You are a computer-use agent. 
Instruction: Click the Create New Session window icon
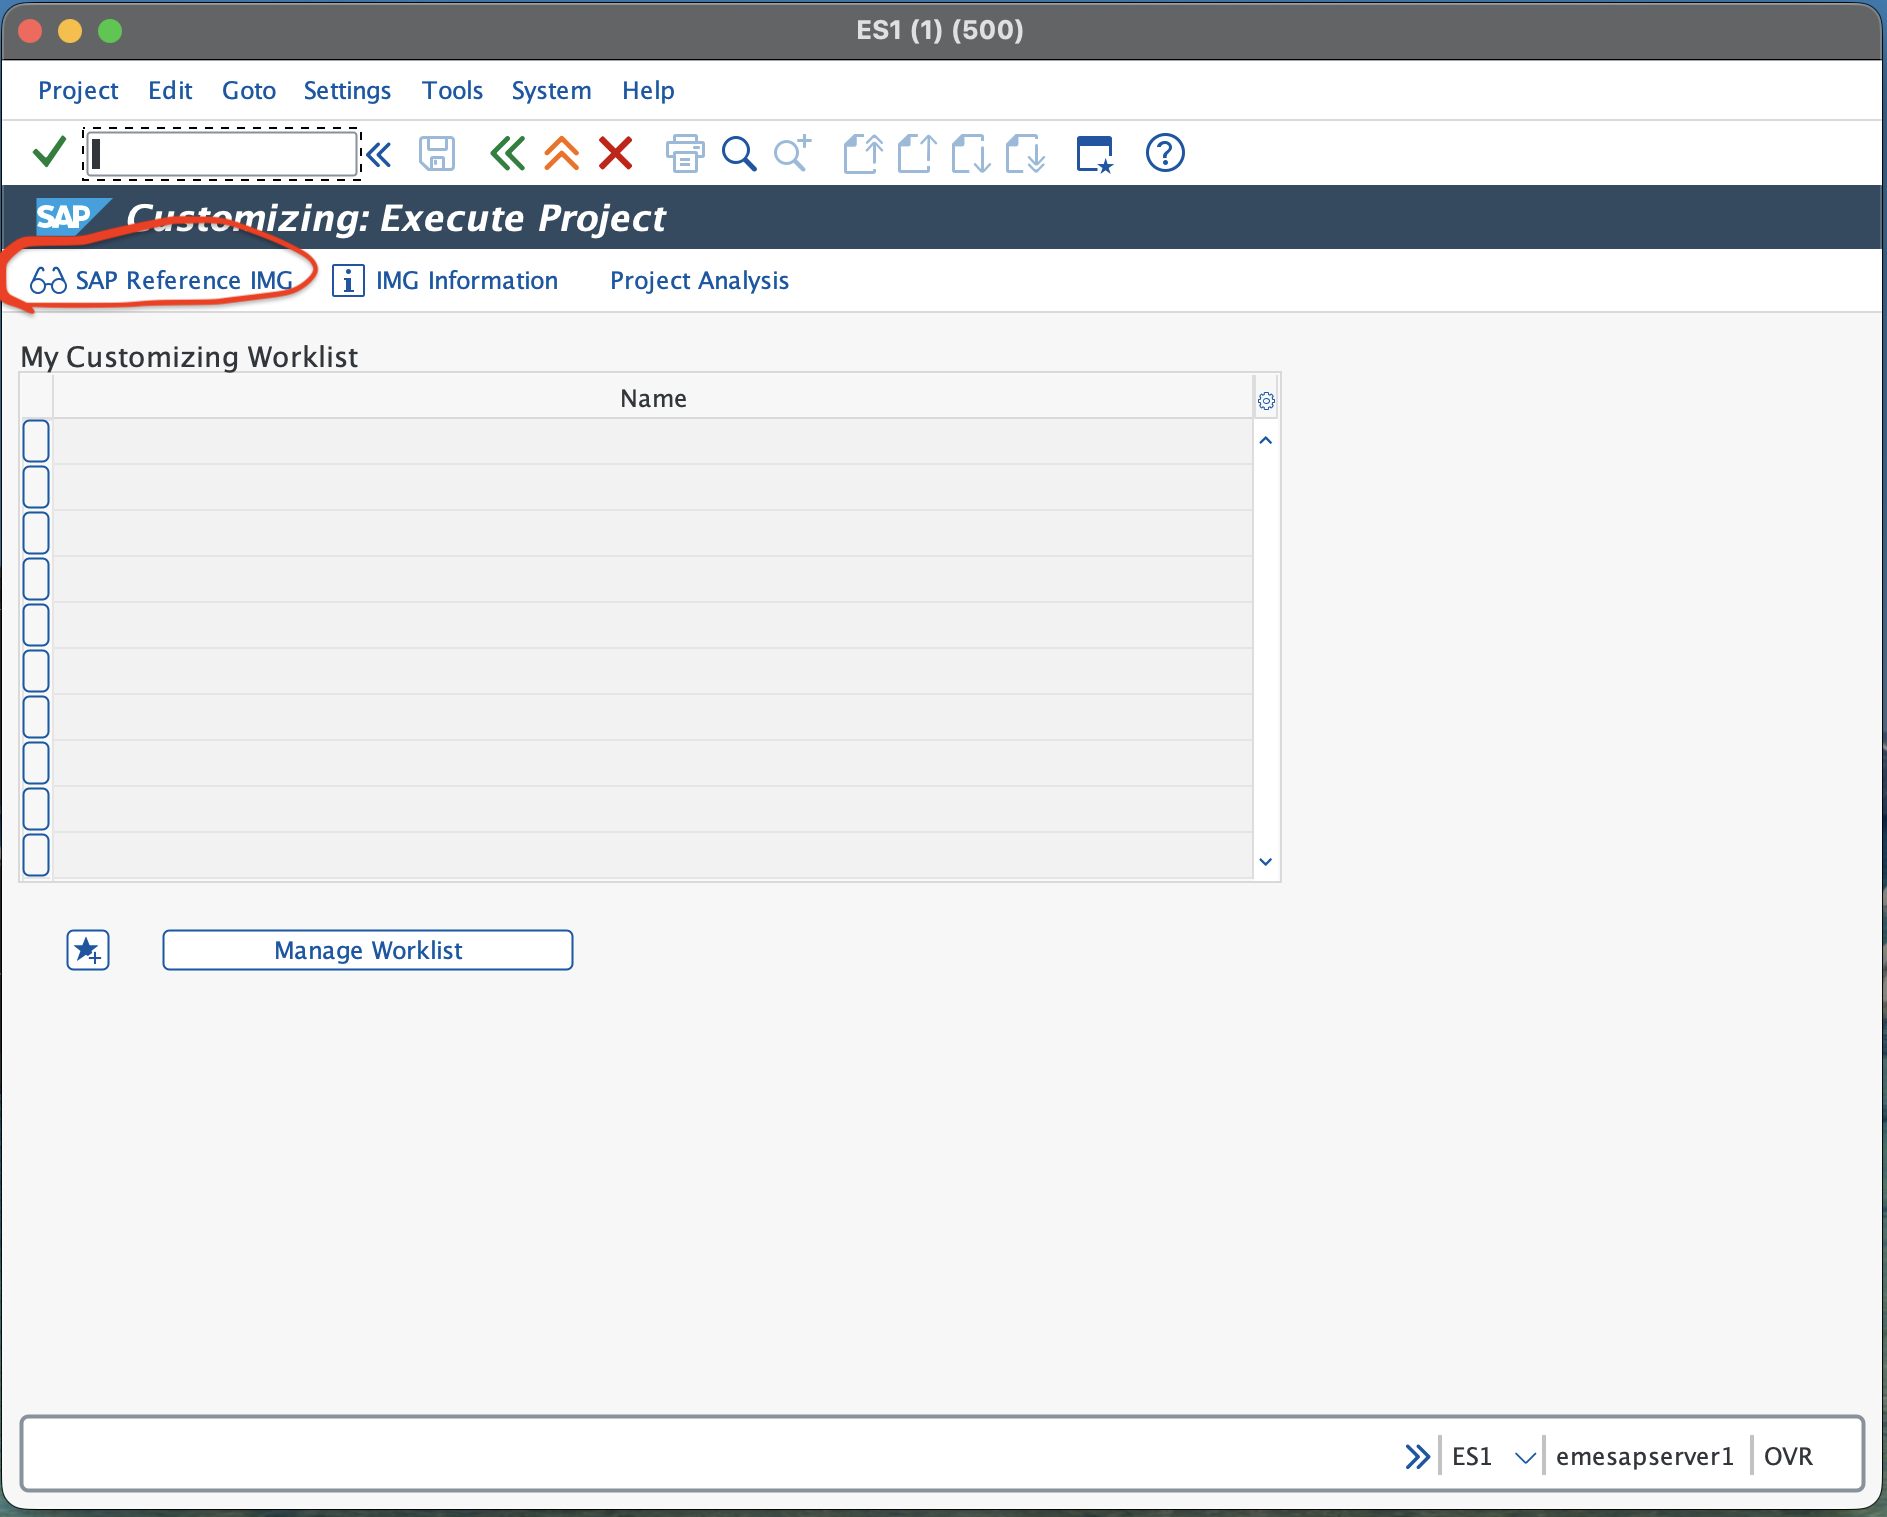point(1094,154)
